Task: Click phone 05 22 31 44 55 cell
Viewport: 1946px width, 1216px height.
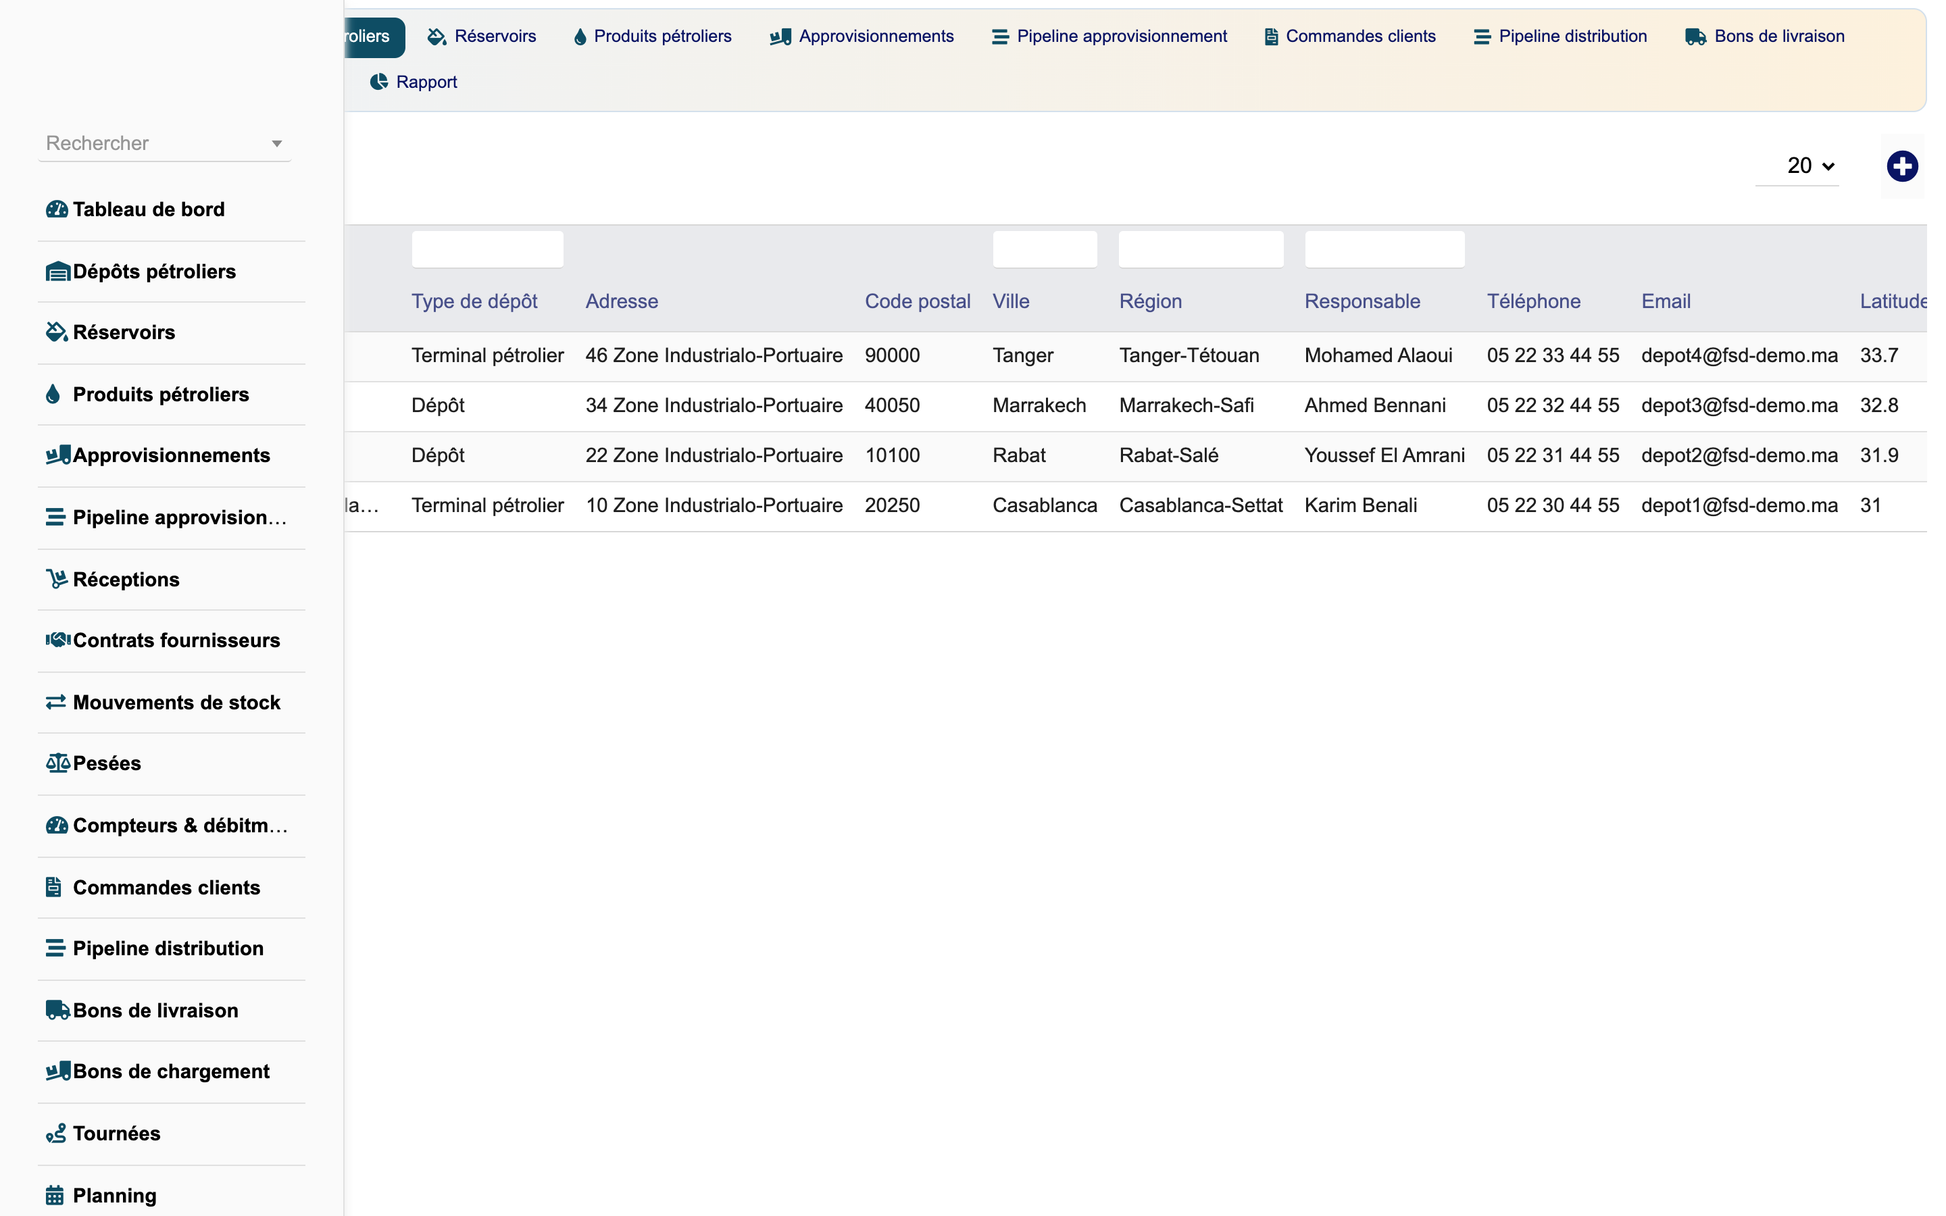Action: (x=1553, y=456)
